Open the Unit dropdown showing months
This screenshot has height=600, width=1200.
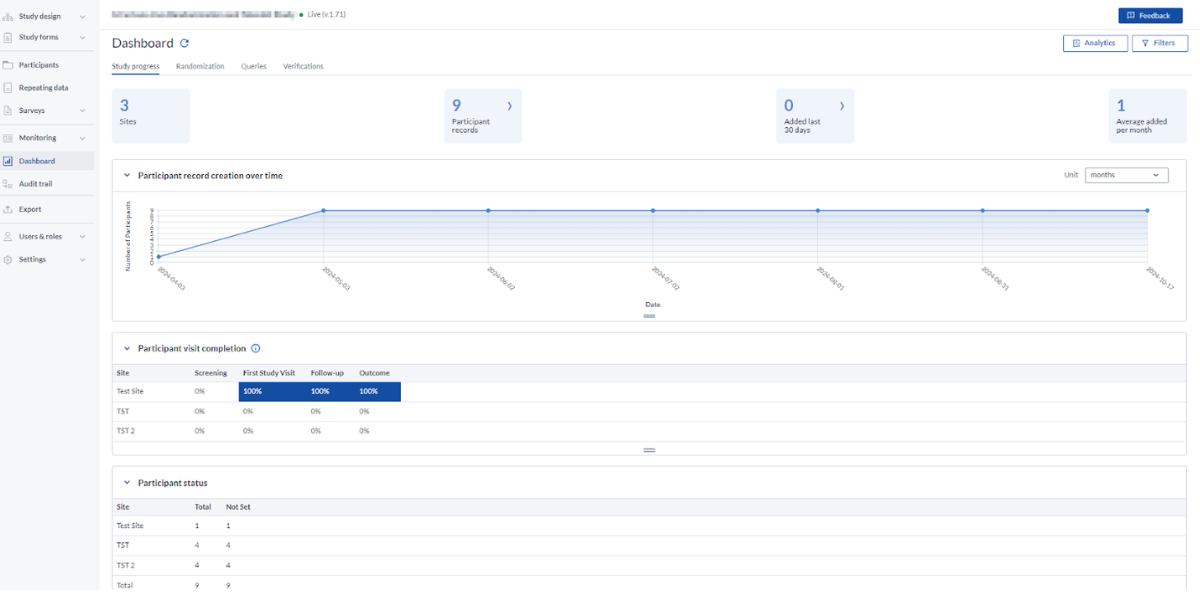pos(1126,174)
